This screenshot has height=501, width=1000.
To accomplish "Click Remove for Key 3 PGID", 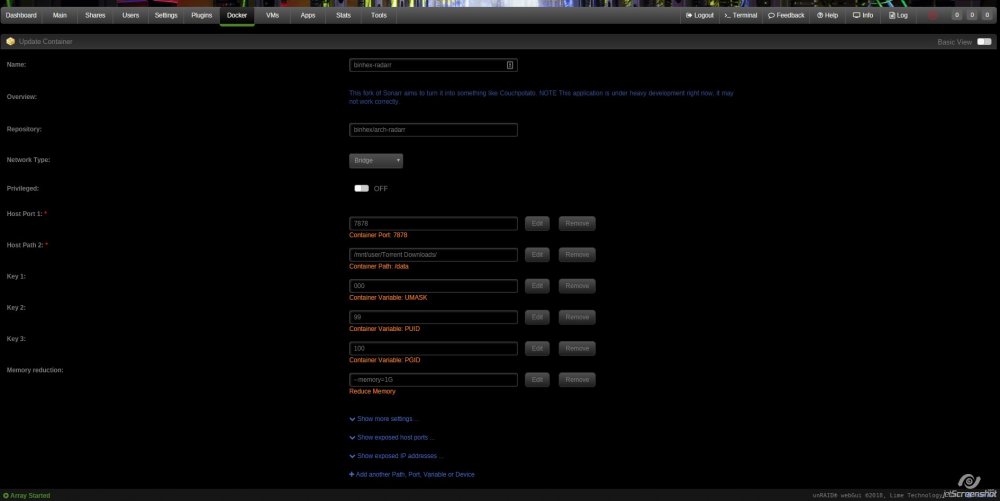I will 577,349.
